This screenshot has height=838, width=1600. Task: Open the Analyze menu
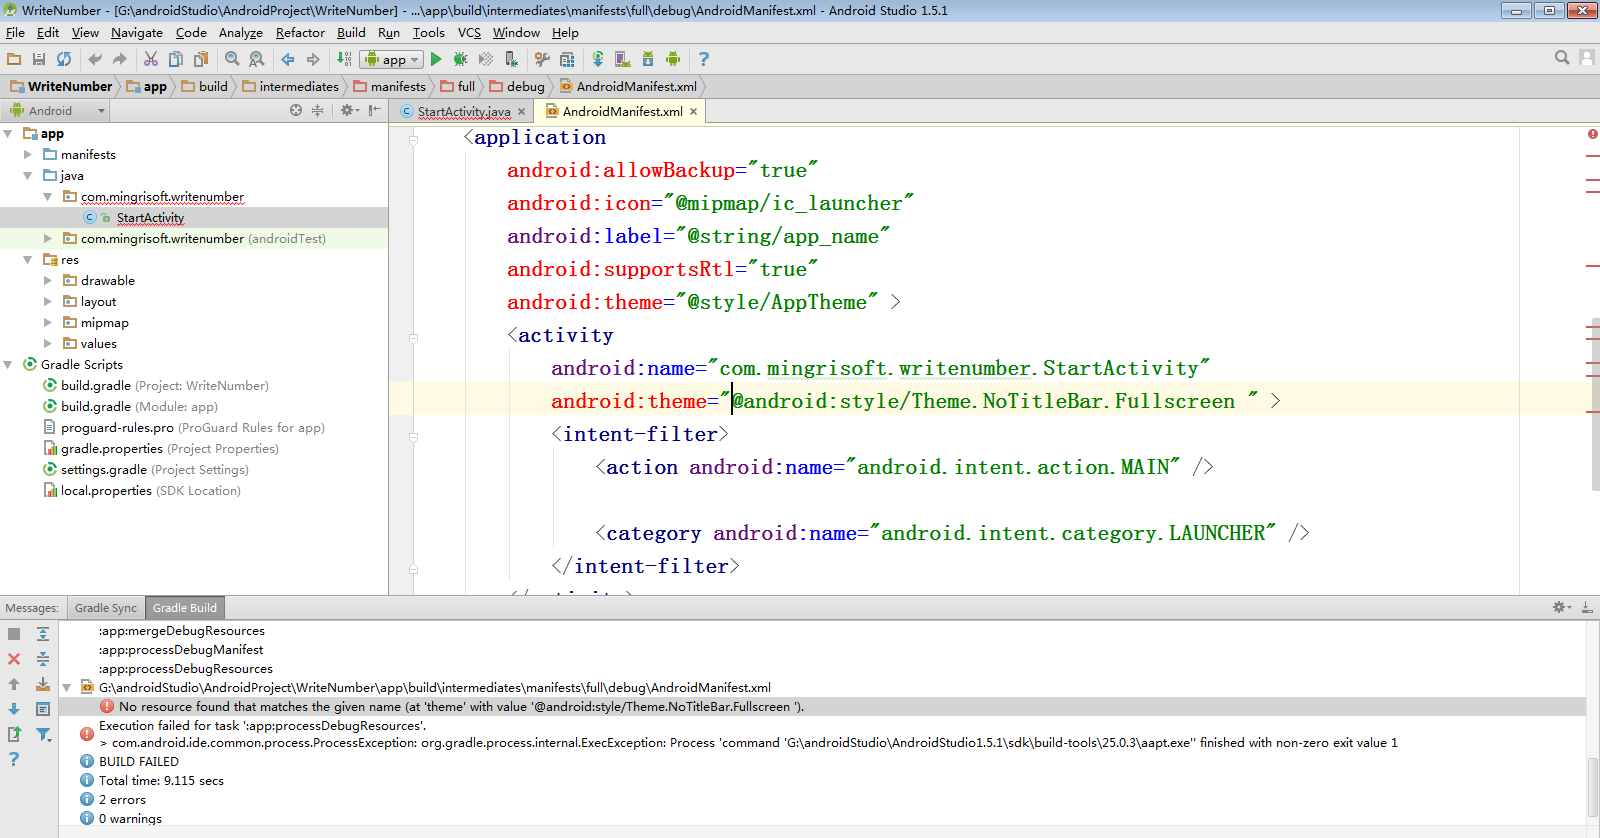240,33
